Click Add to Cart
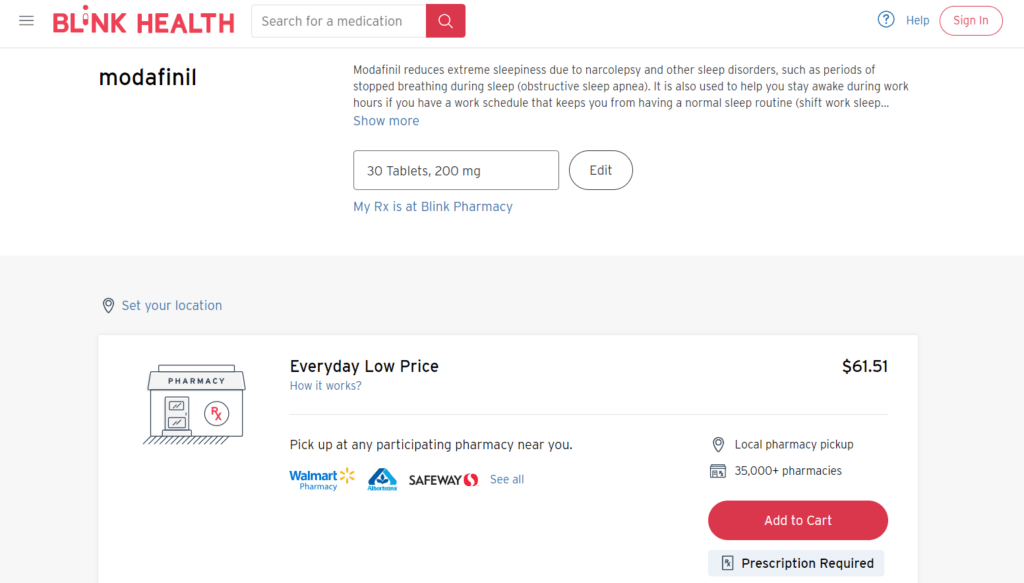Viewport: 1024px width, 583px height. click(x=797, y=520)
